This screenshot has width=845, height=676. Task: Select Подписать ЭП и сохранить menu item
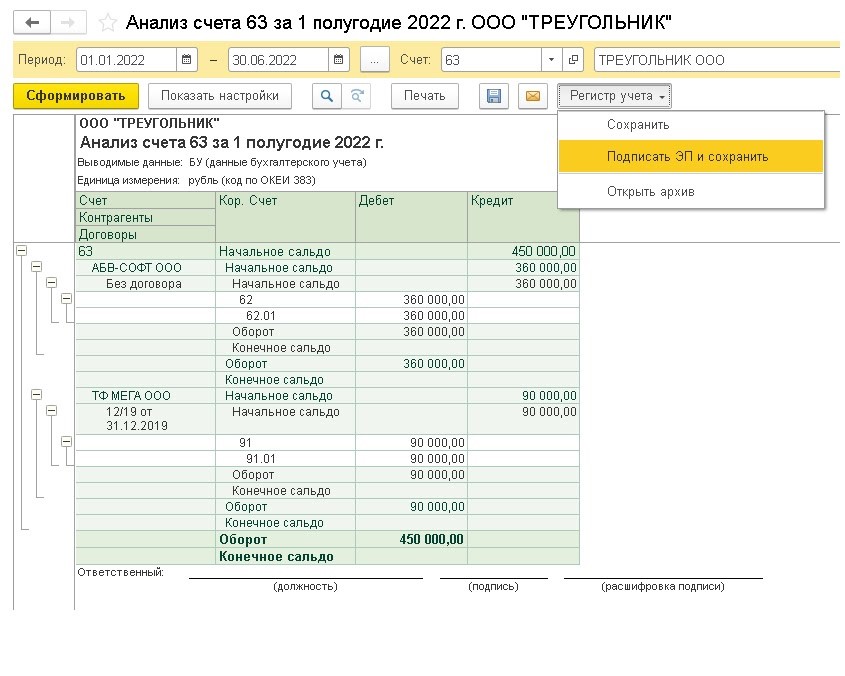pyautogui.click(x=688, y=157)
